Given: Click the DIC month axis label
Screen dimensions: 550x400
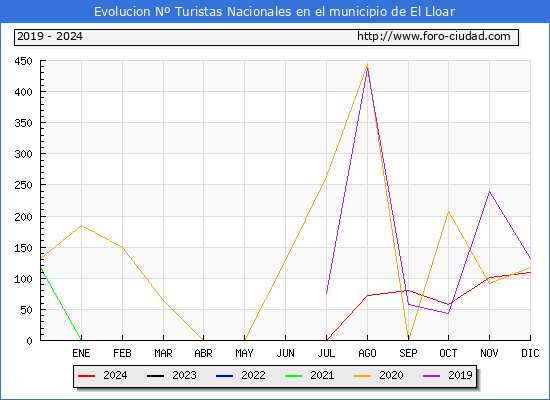Looking at the screenshot, I should click(x=530, y=353).
